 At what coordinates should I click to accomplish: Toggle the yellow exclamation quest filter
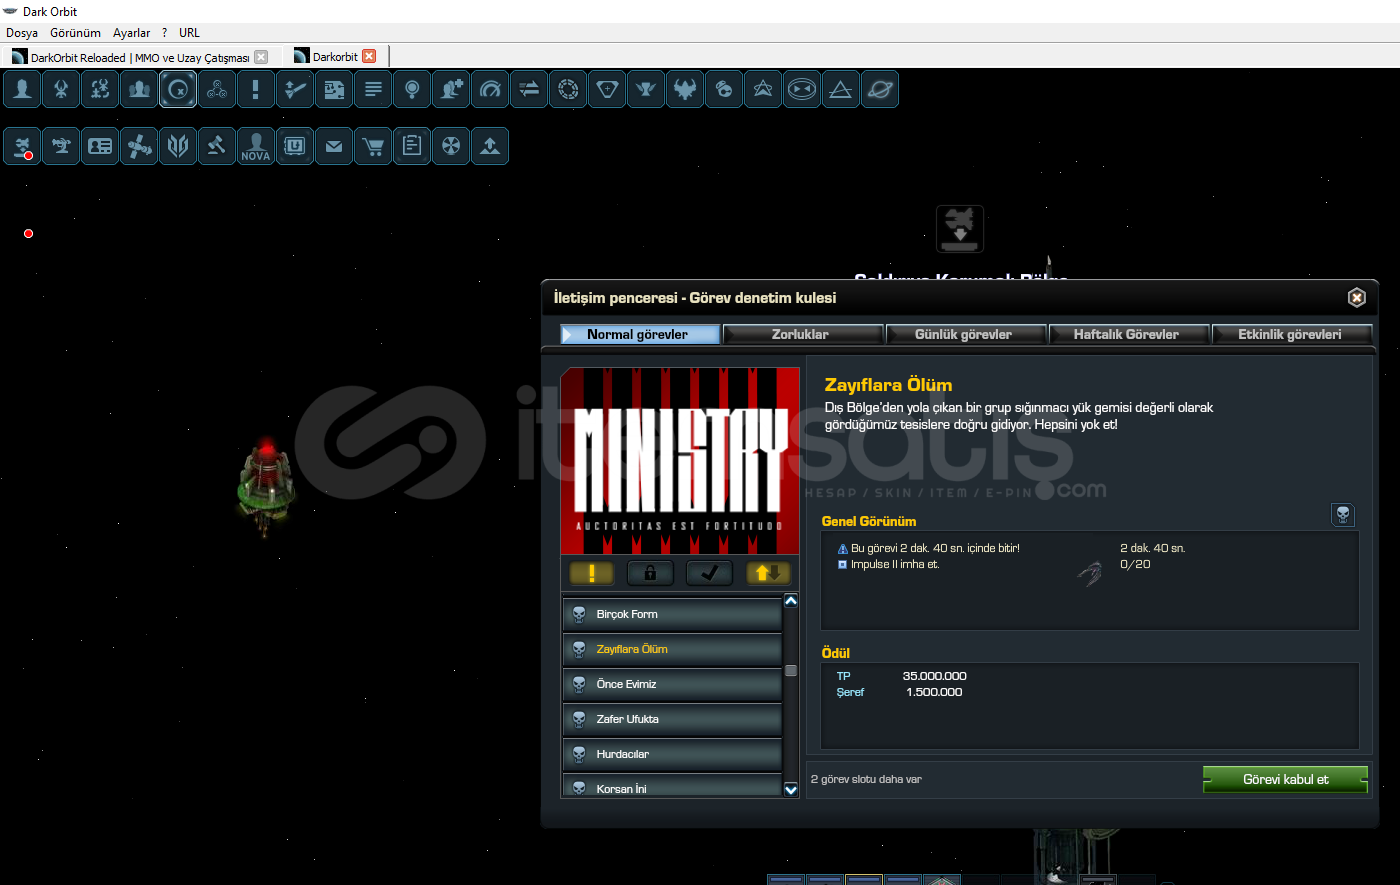point(592,573)
